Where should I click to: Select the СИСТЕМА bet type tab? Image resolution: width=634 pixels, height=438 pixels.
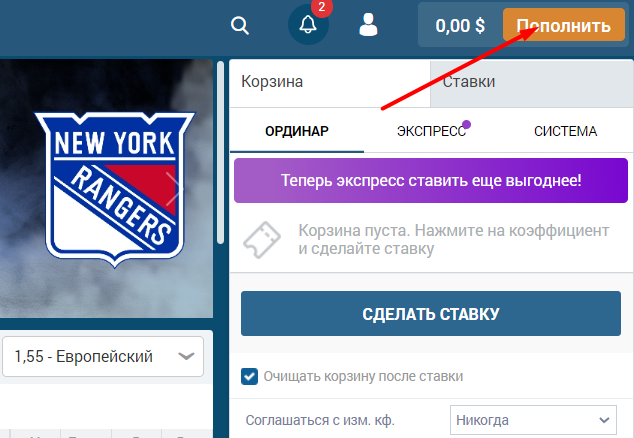pyautogui.click(x=565, y=131)
